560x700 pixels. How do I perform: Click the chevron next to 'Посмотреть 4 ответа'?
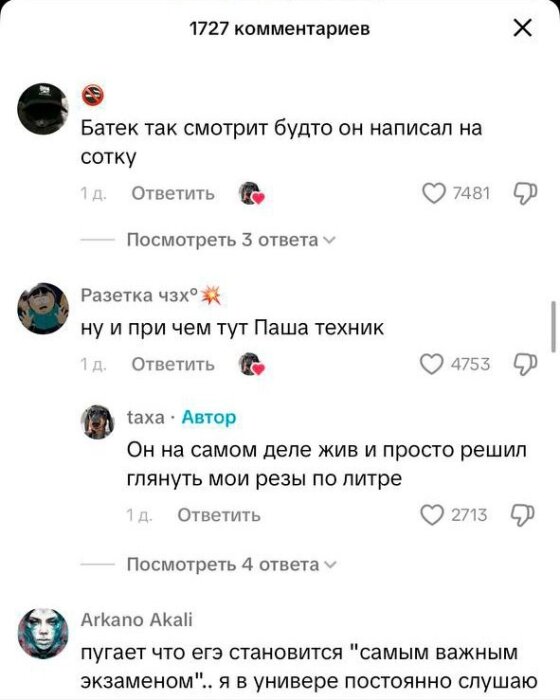pos(330,565)
